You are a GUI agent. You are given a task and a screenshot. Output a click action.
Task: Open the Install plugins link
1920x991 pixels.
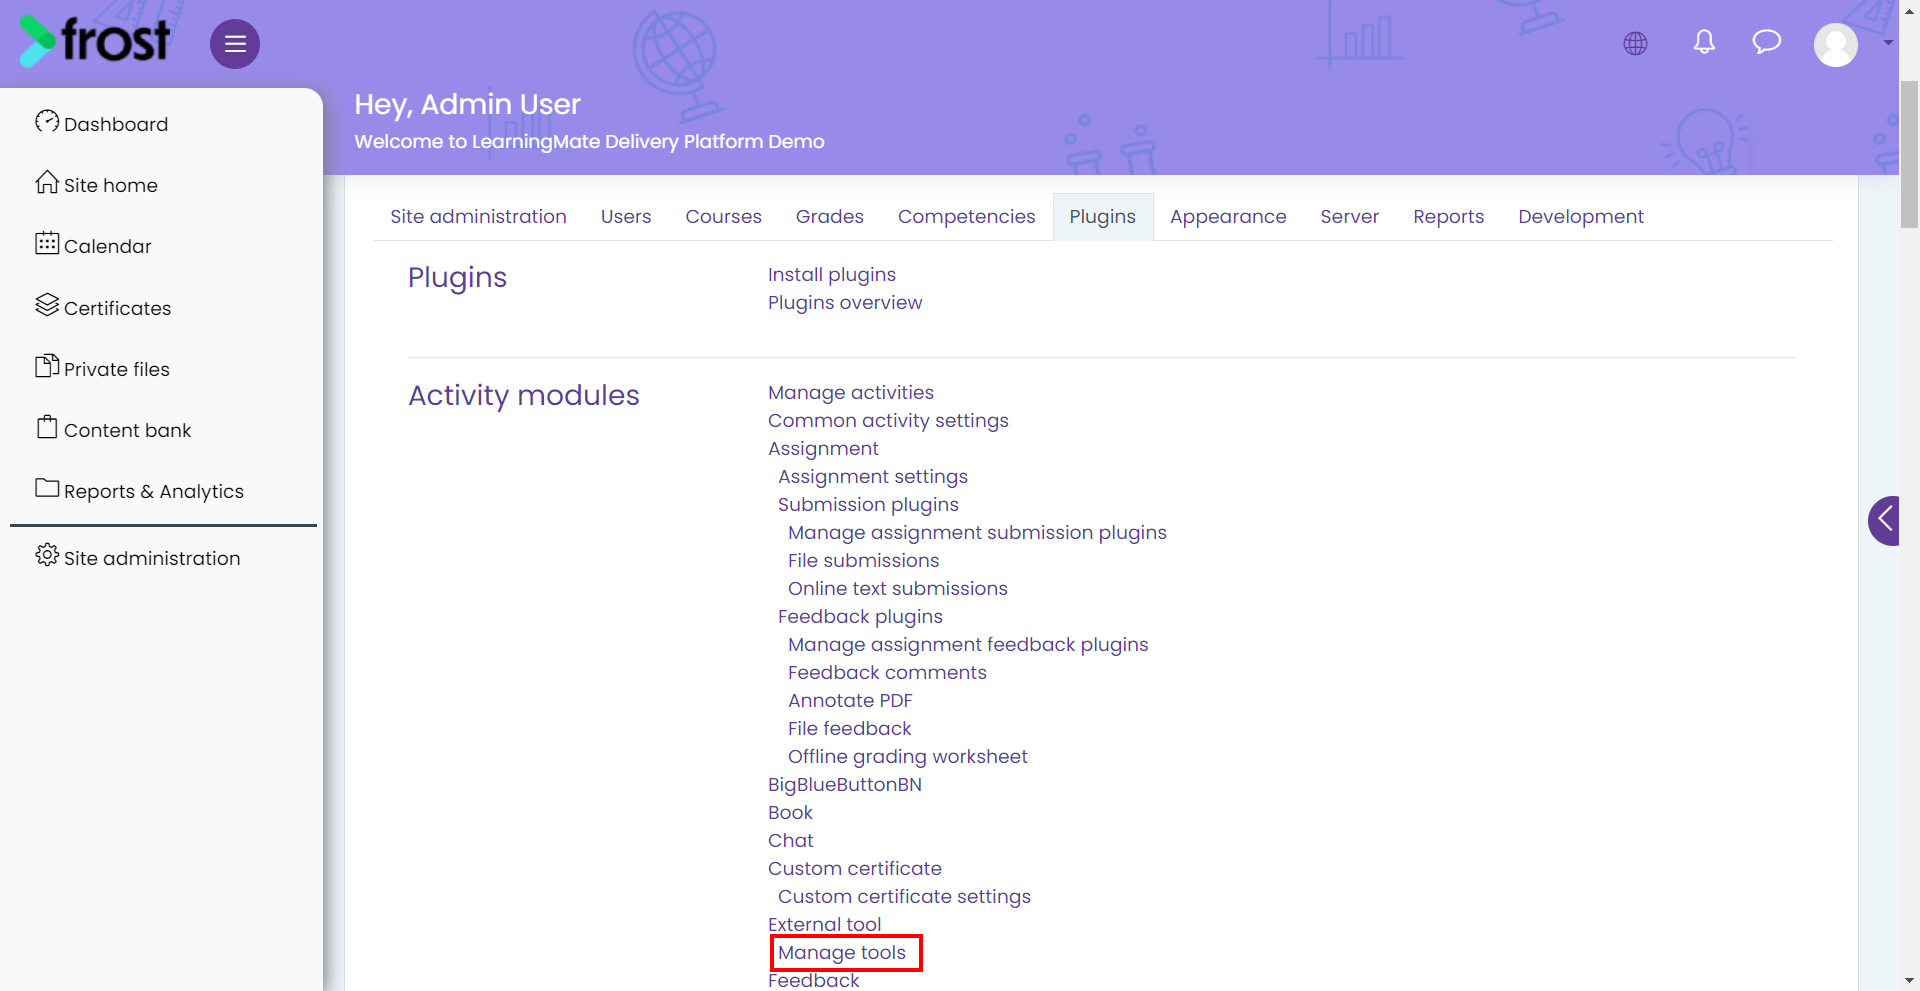[832, 275]
